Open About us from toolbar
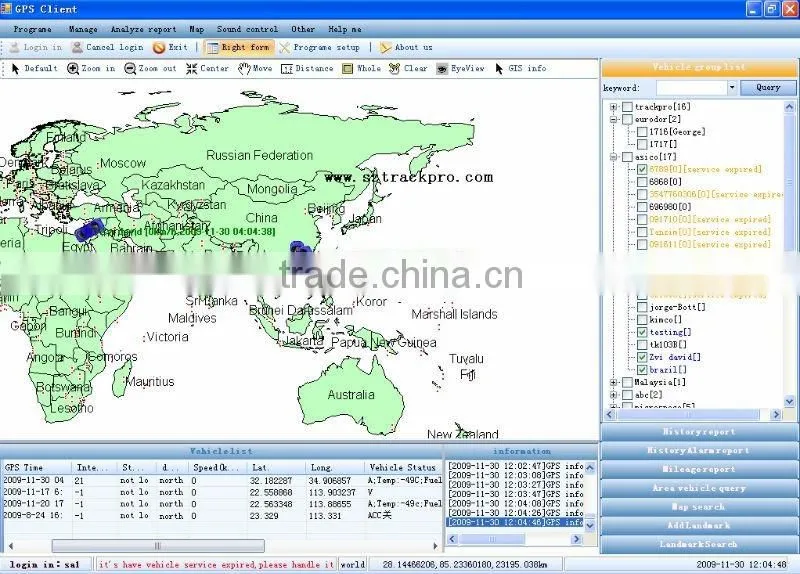 [x=406, y=47]
